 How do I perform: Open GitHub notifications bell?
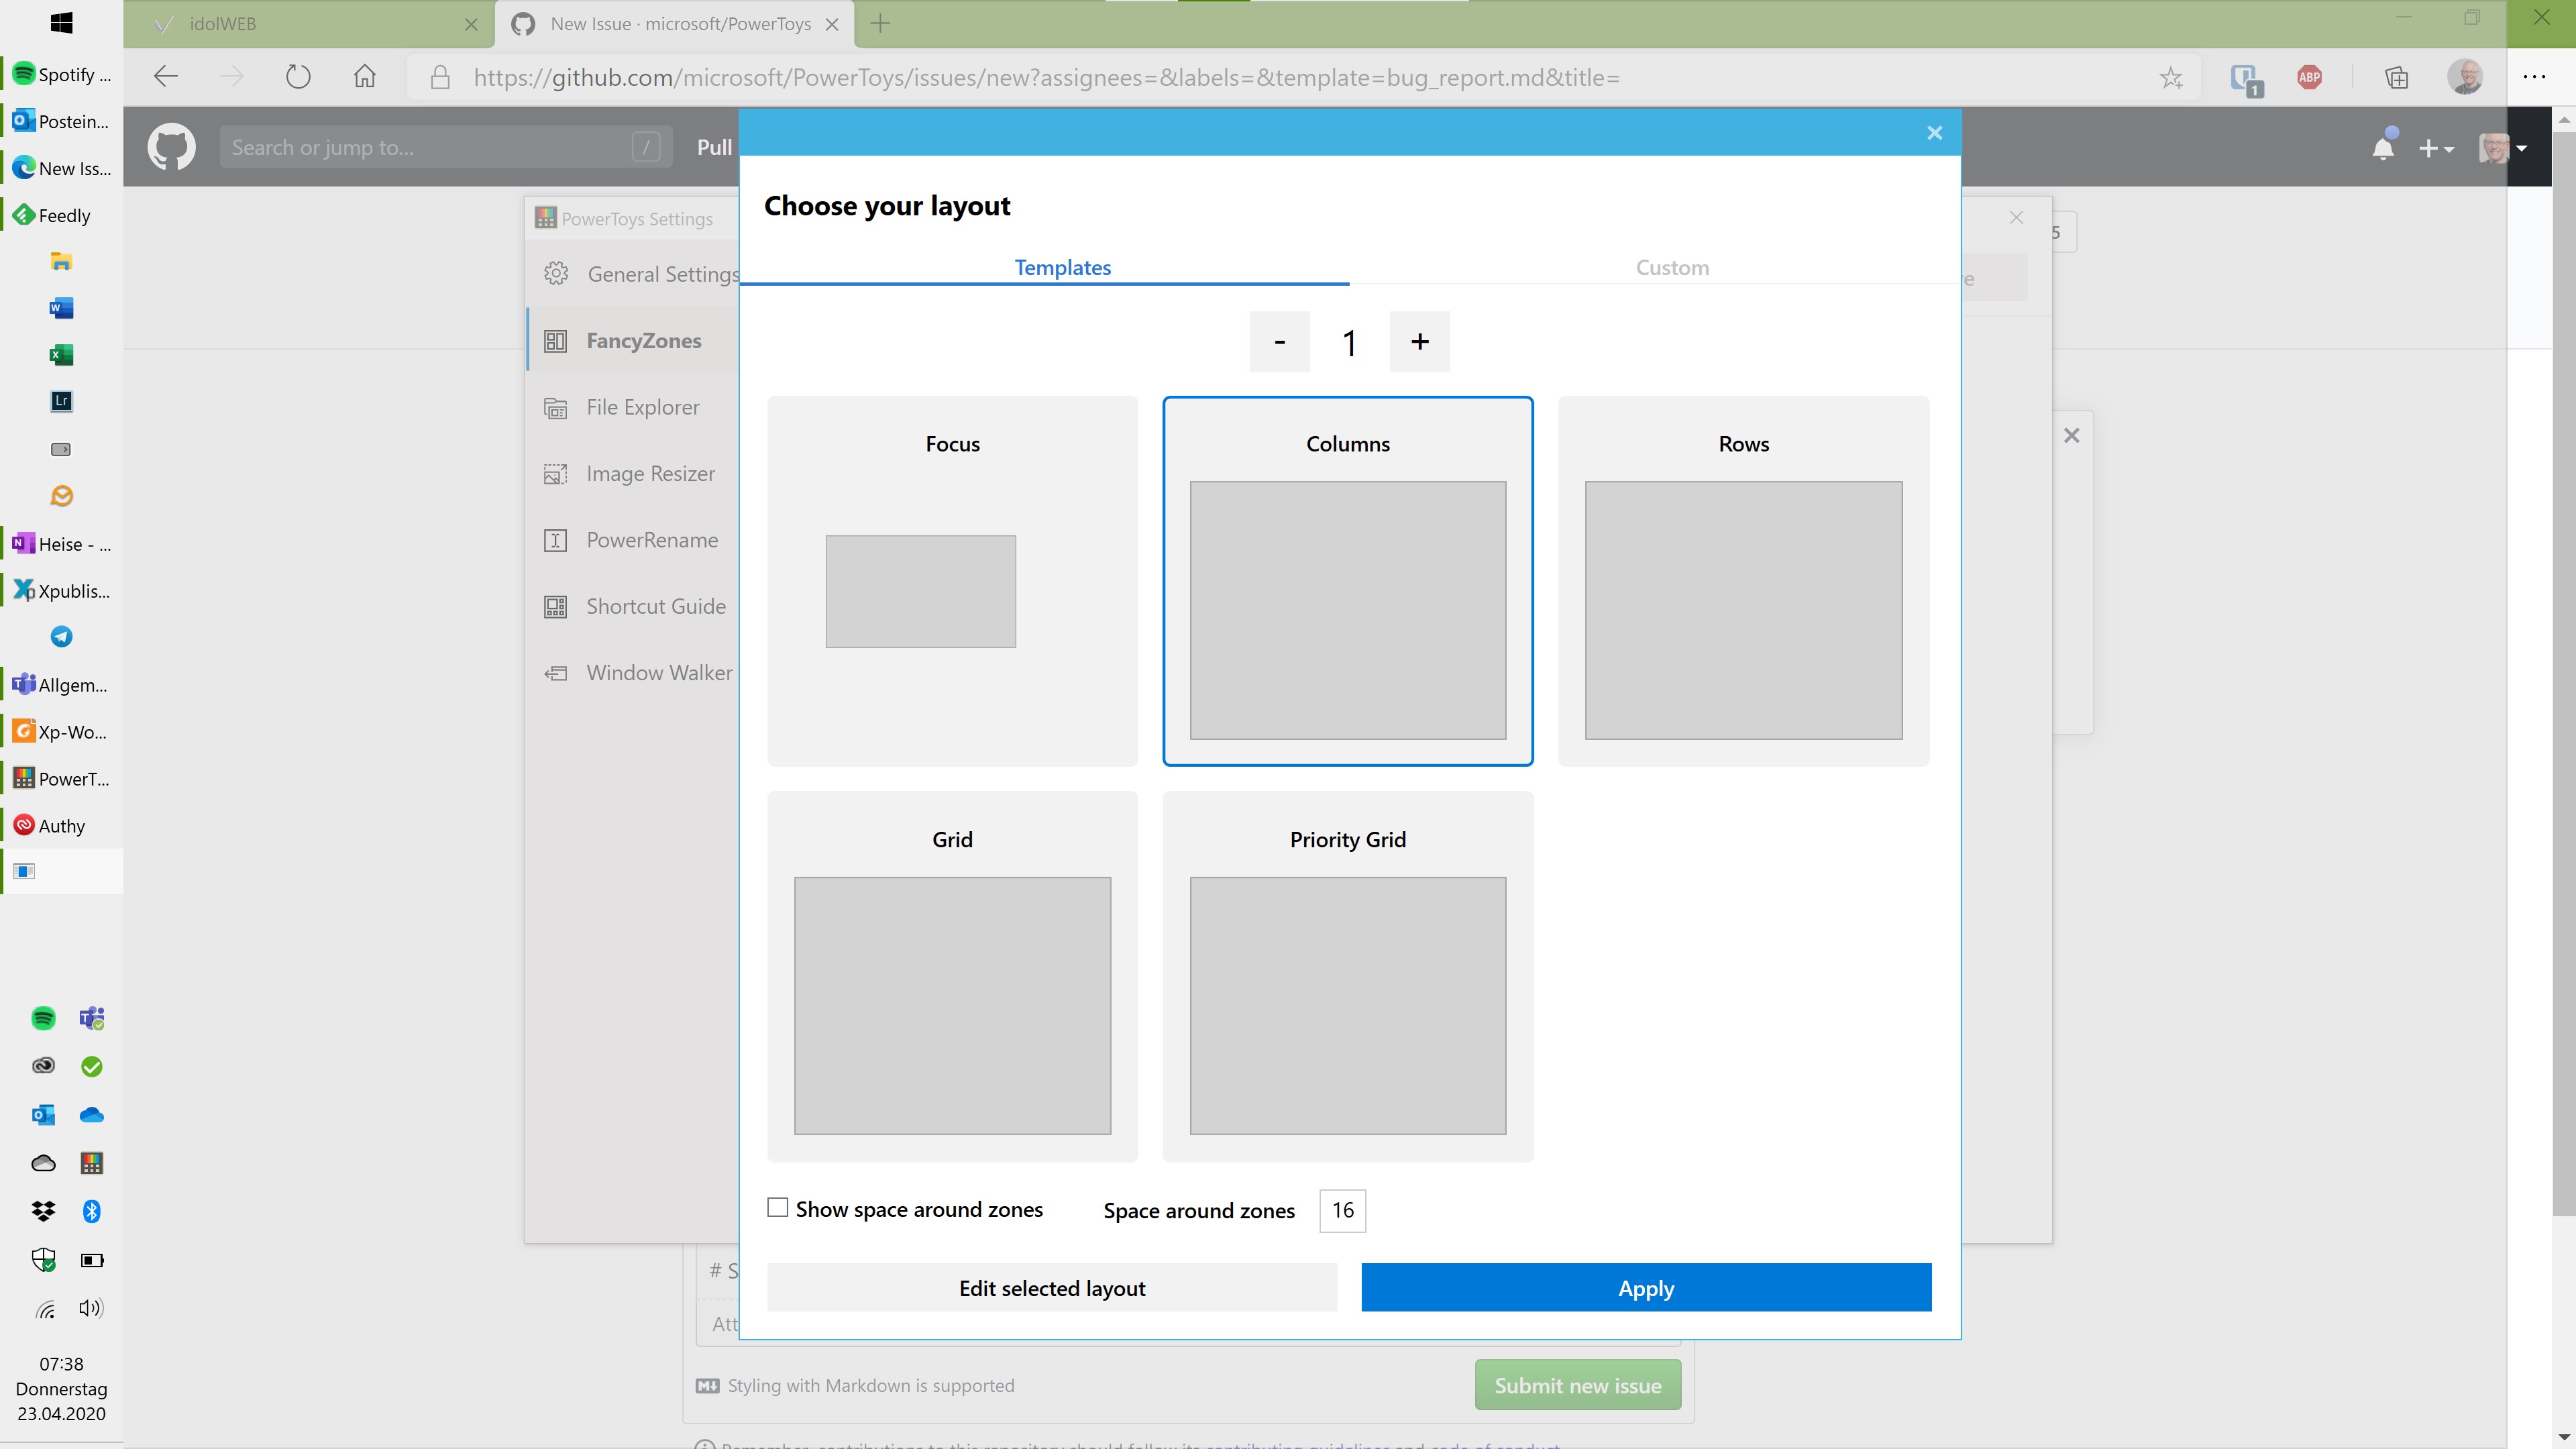tap(2383, 146)
